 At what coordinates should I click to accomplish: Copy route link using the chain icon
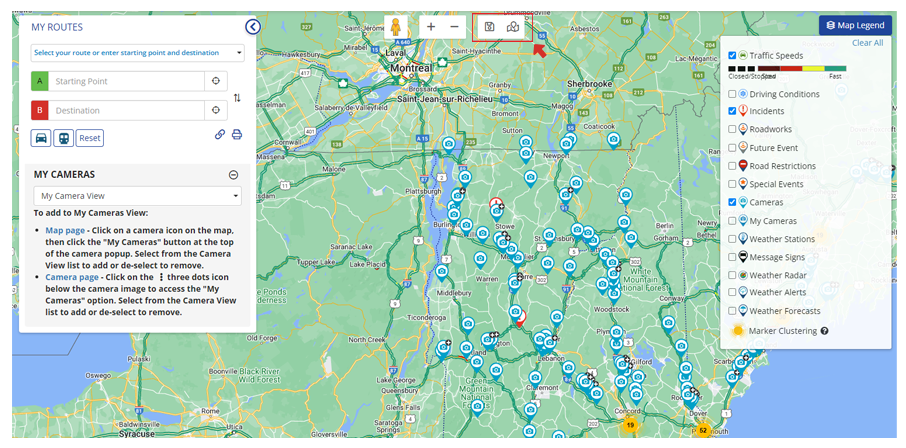[x=219, y=135]
